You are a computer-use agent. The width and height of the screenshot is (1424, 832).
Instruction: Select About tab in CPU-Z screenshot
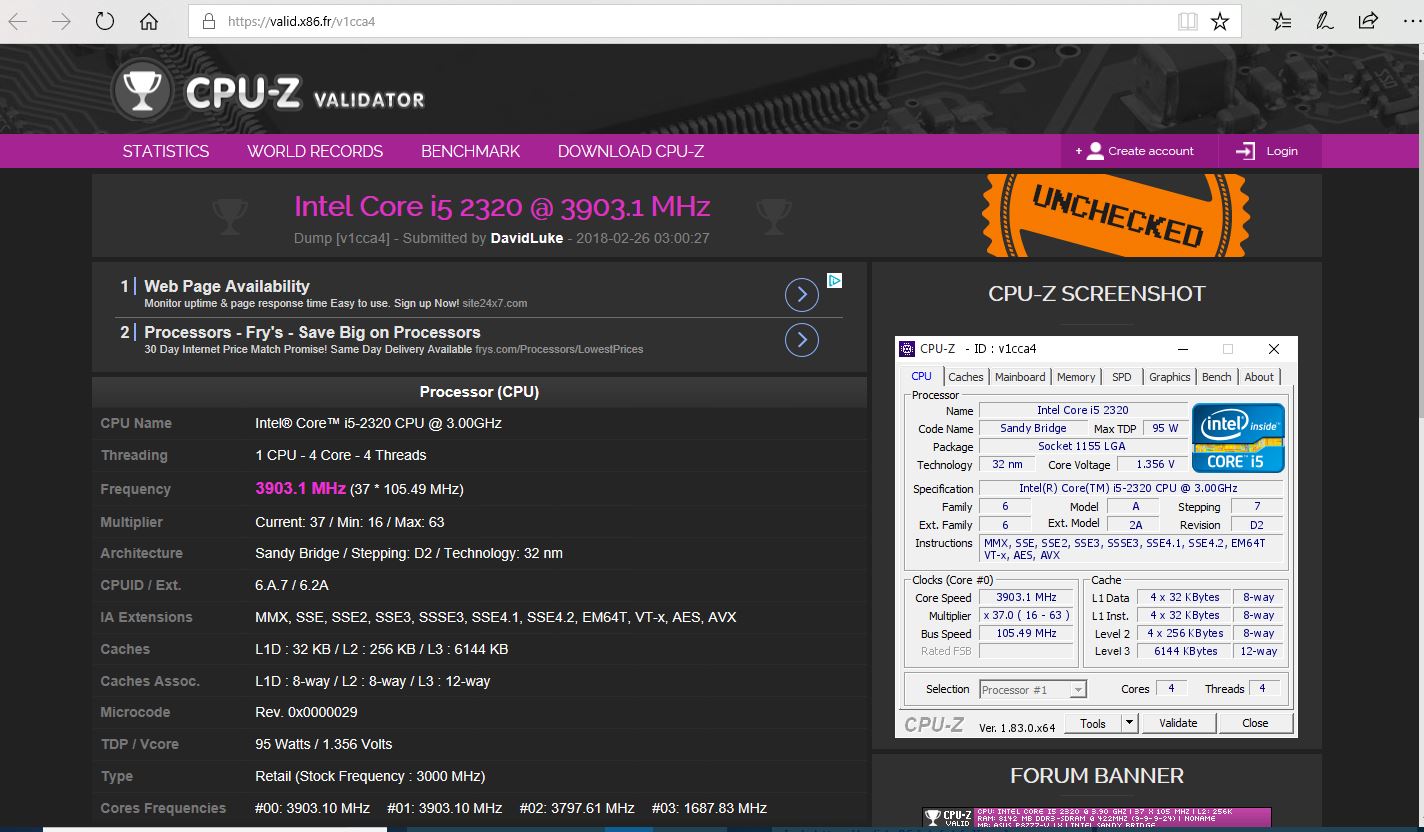click(1259, 377)
